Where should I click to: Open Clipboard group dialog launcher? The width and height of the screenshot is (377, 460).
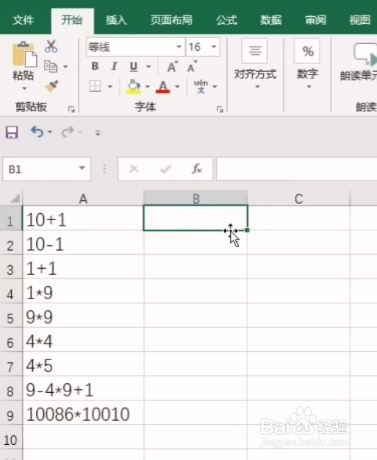pos(71,109)
